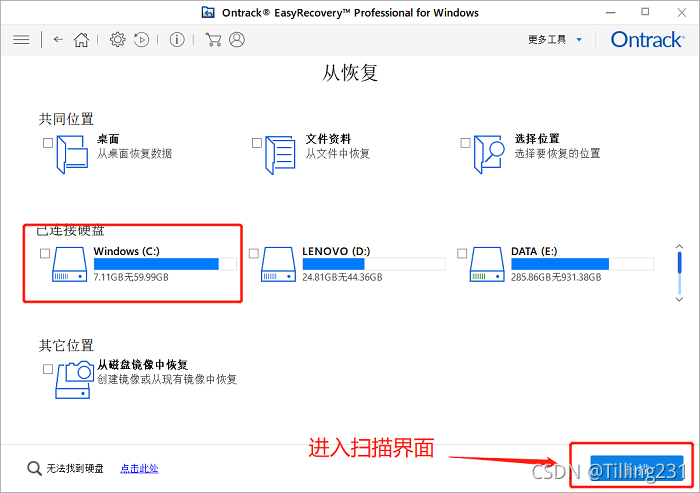This screenshot has height=493, width=700.
Task: Check the 选择位置 checkbox
Action: 465,143
